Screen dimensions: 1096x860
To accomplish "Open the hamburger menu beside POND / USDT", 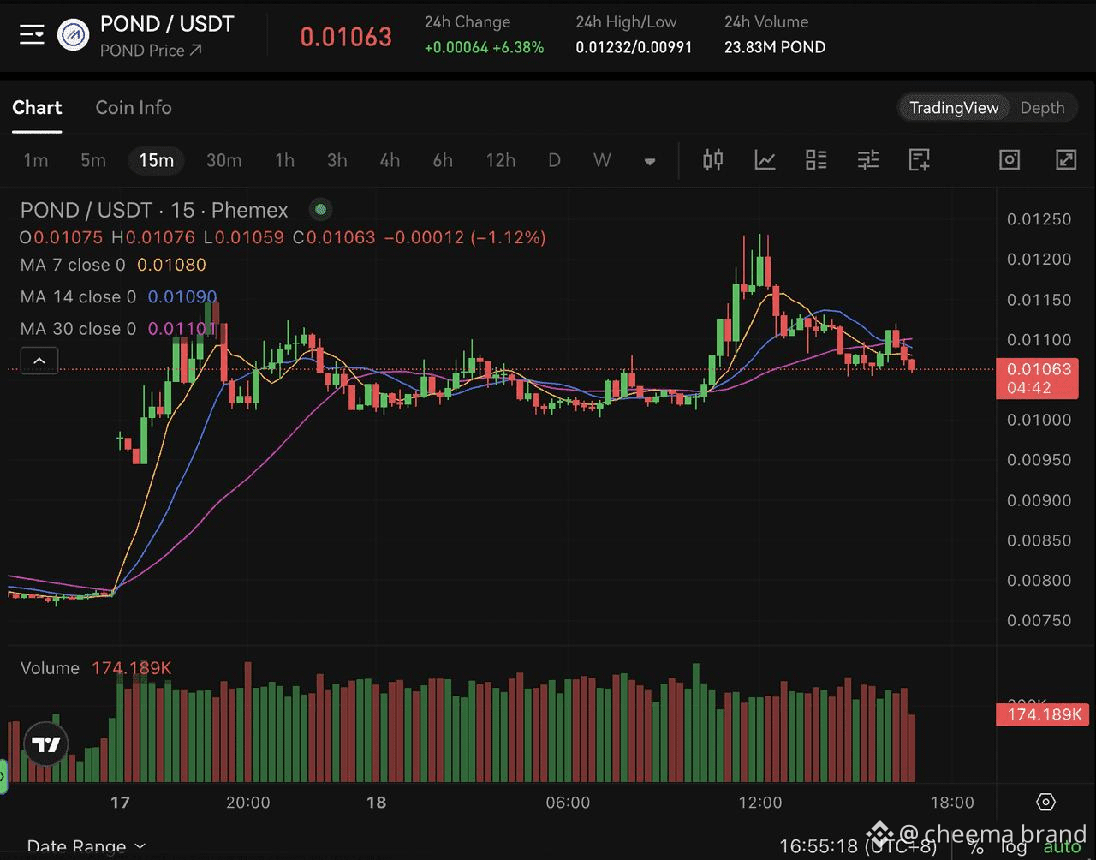I will (32, 34).
